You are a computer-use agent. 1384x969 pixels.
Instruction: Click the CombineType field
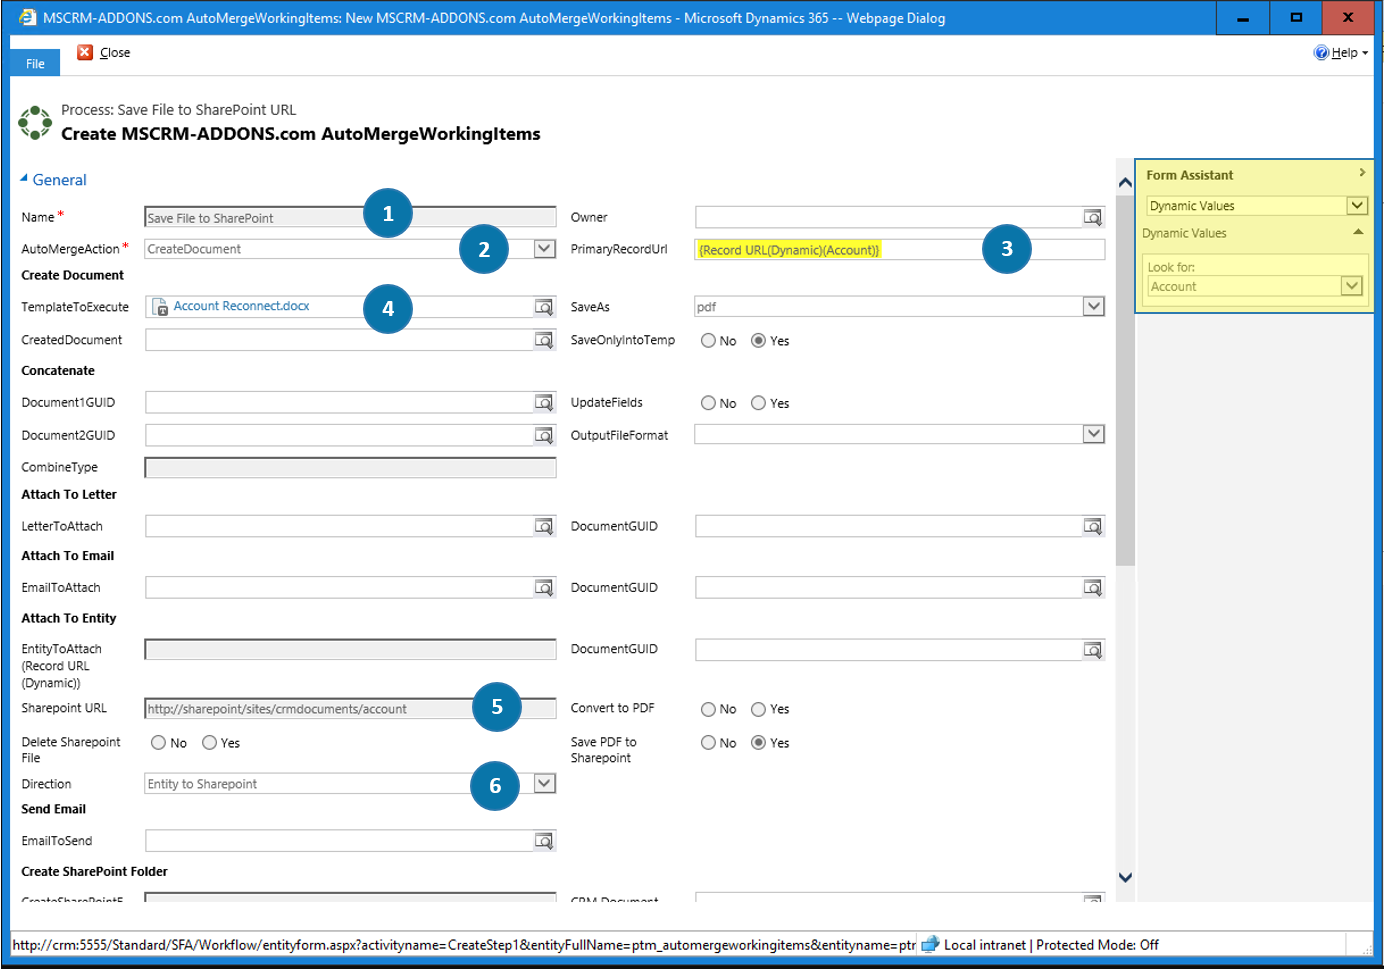tap(350, 467)
